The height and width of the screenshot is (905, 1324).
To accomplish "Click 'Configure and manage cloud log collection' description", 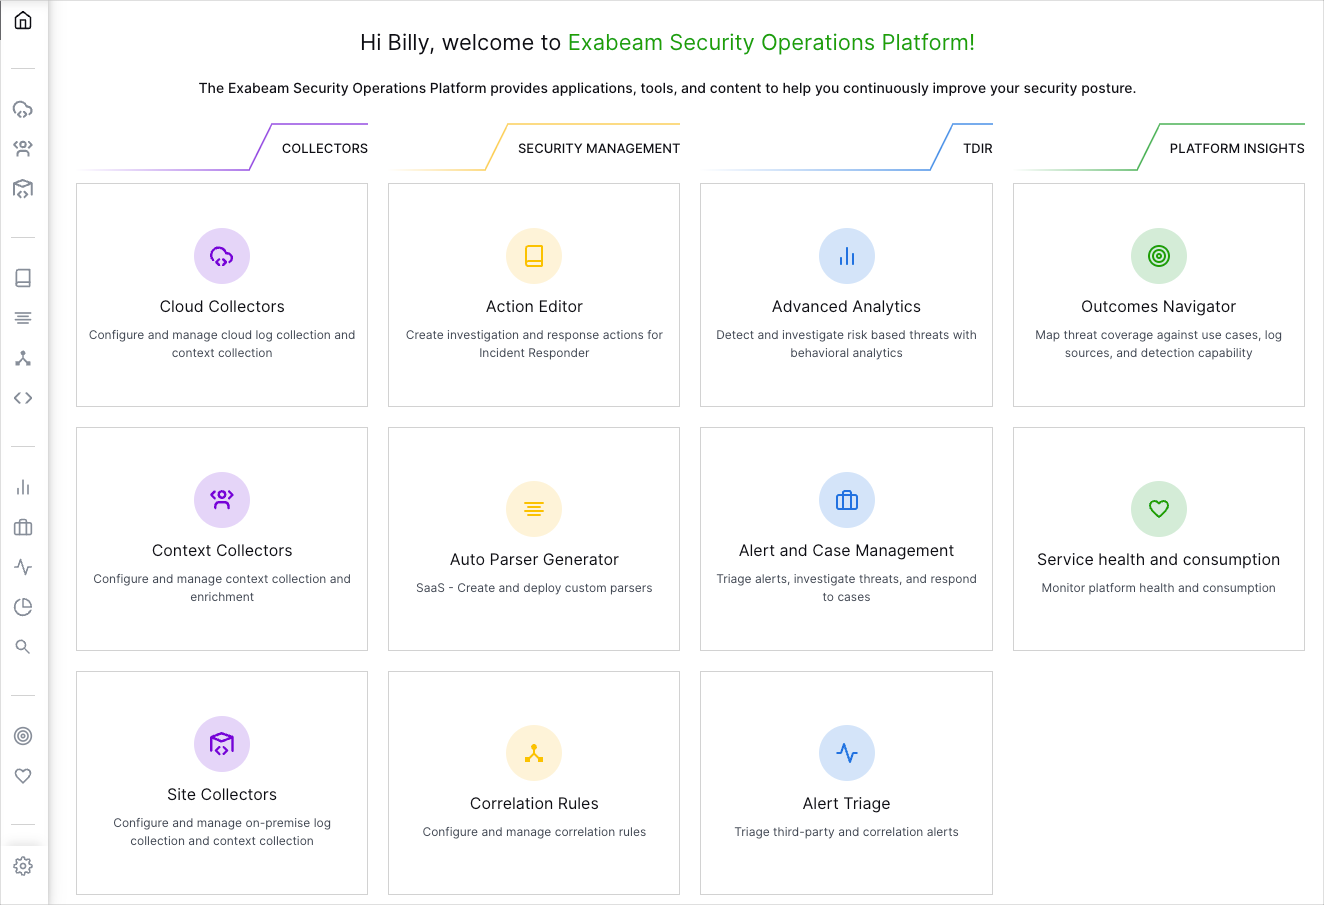I will pos(222,344).
